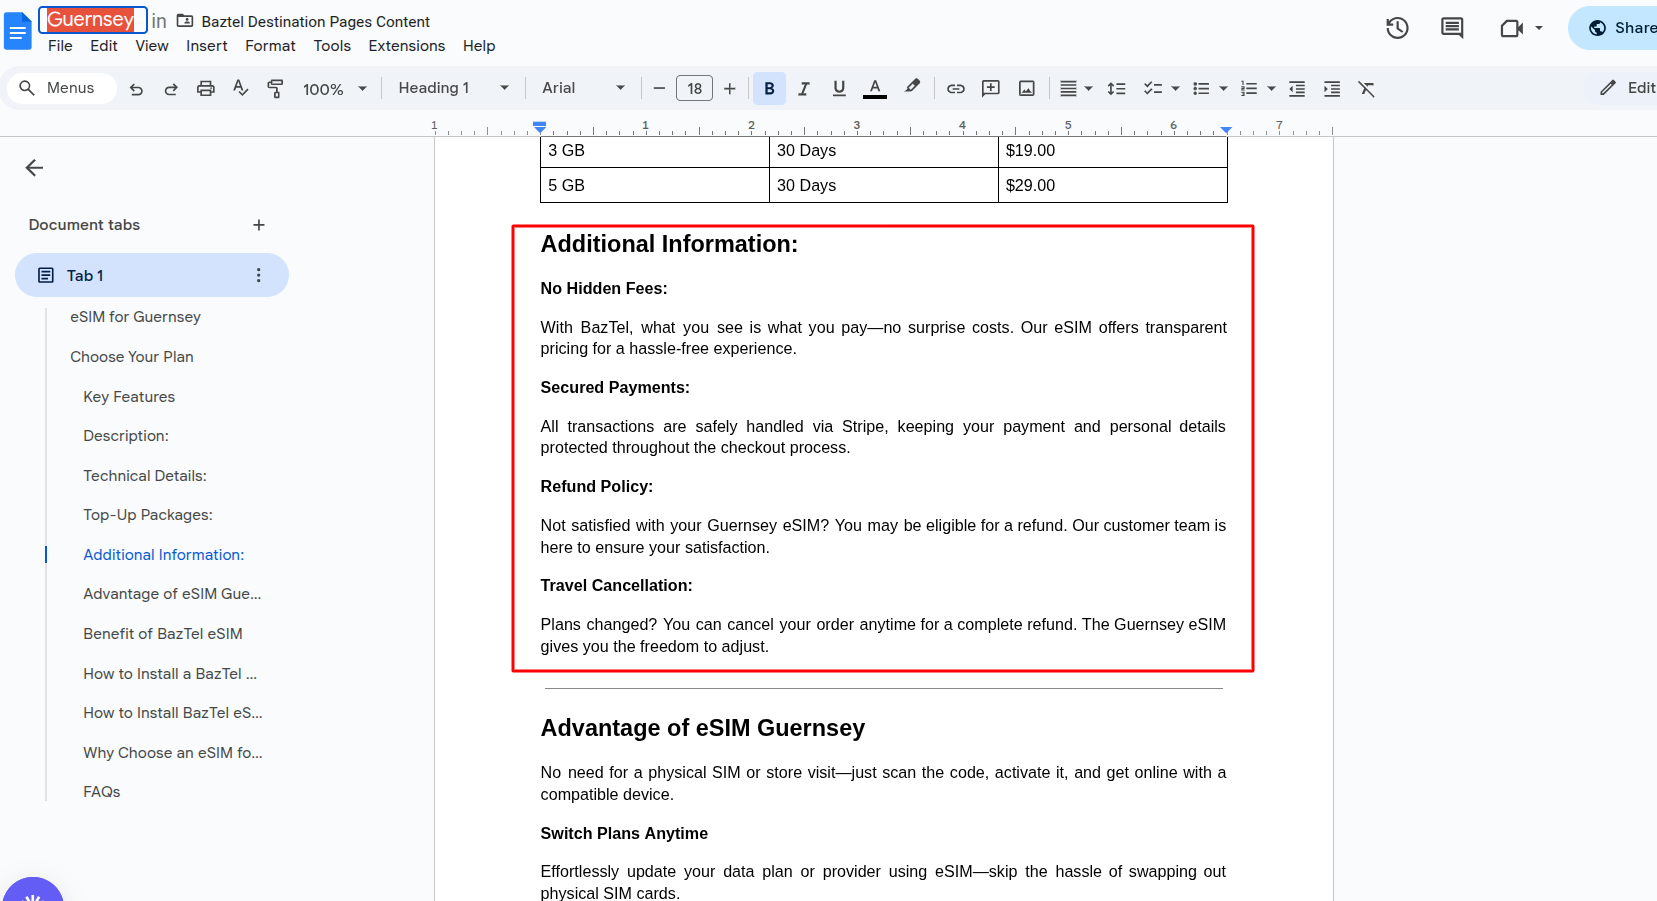Toggle italic formatting
1657x901 pixels.
pyautogui.click(x=804, y=89)
